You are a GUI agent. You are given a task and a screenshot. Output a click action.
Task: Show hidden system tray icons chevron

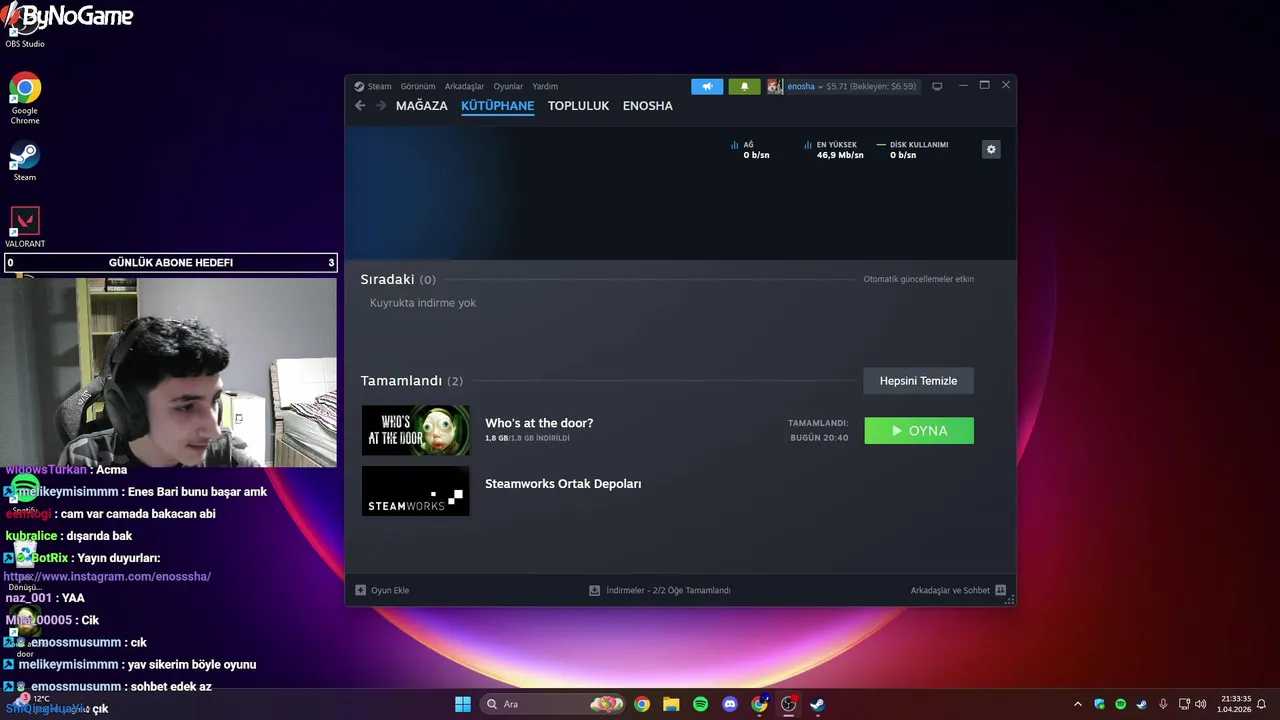[x=1077, y=704]
